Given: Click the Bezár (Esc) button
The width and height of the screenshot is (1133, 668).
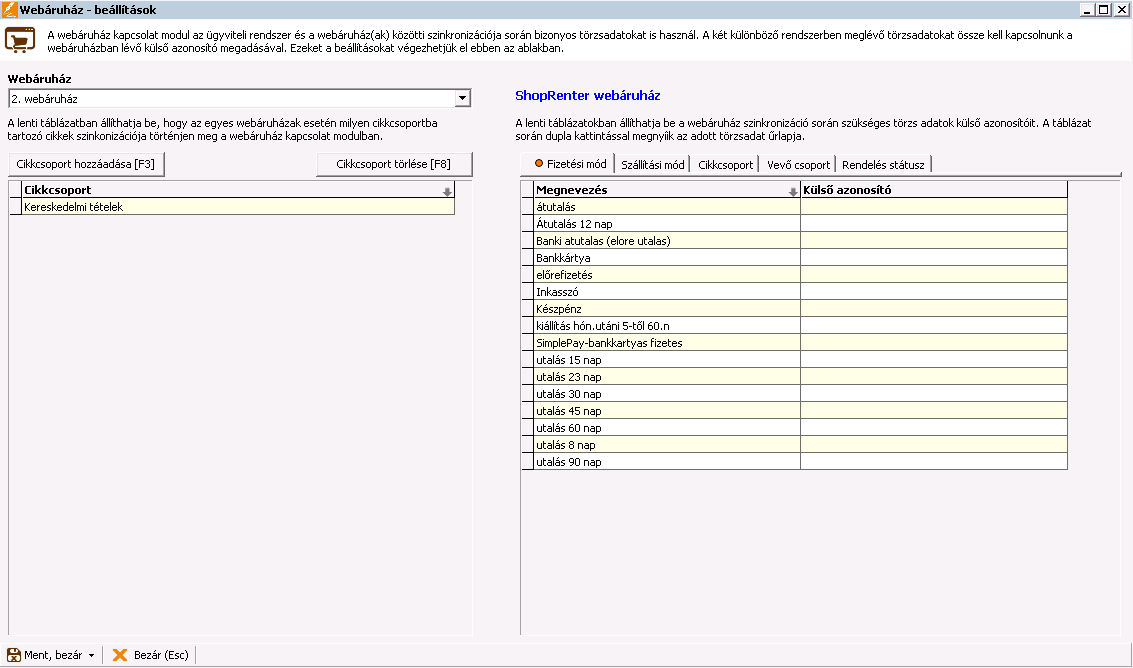Looking at the screenshot, I should [150, 655].
